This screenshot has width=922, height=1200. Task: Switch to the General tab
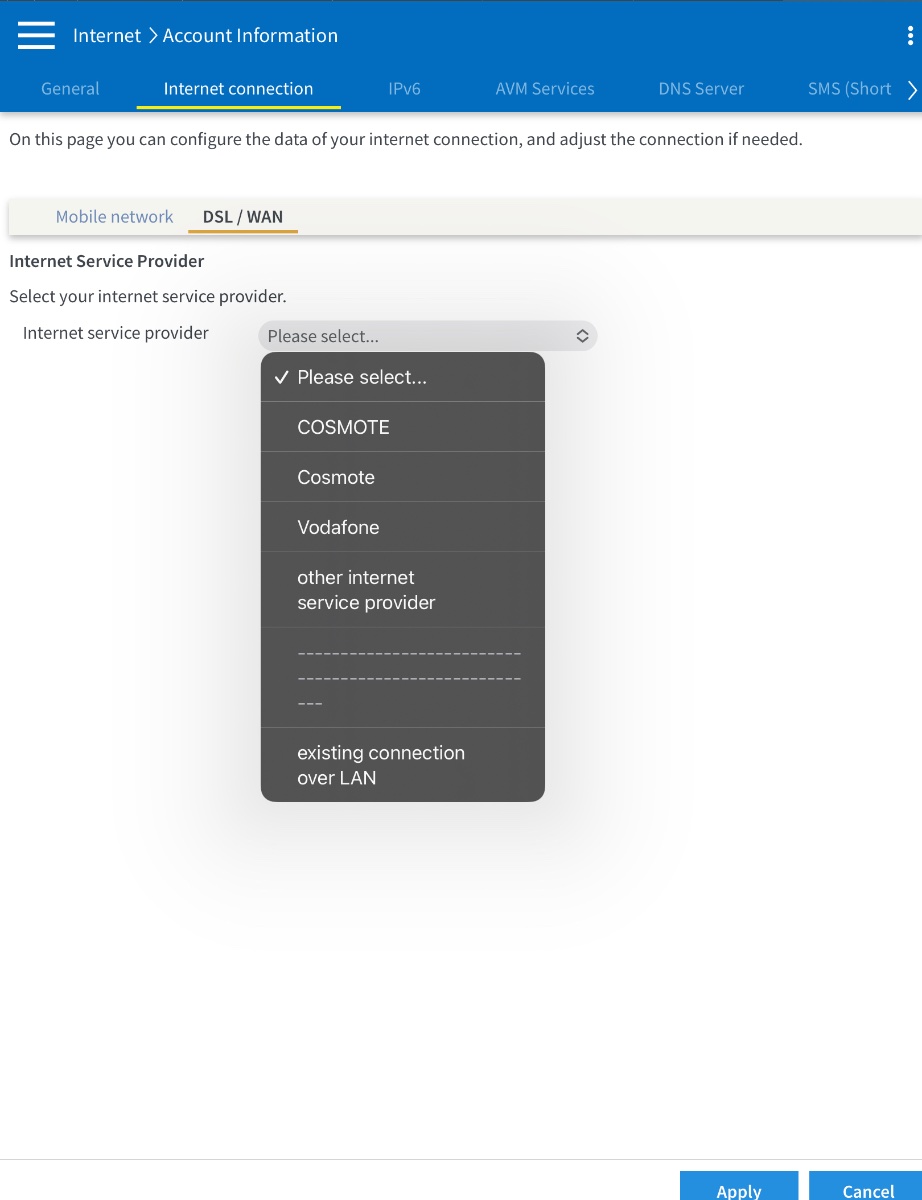click(70, 89)
